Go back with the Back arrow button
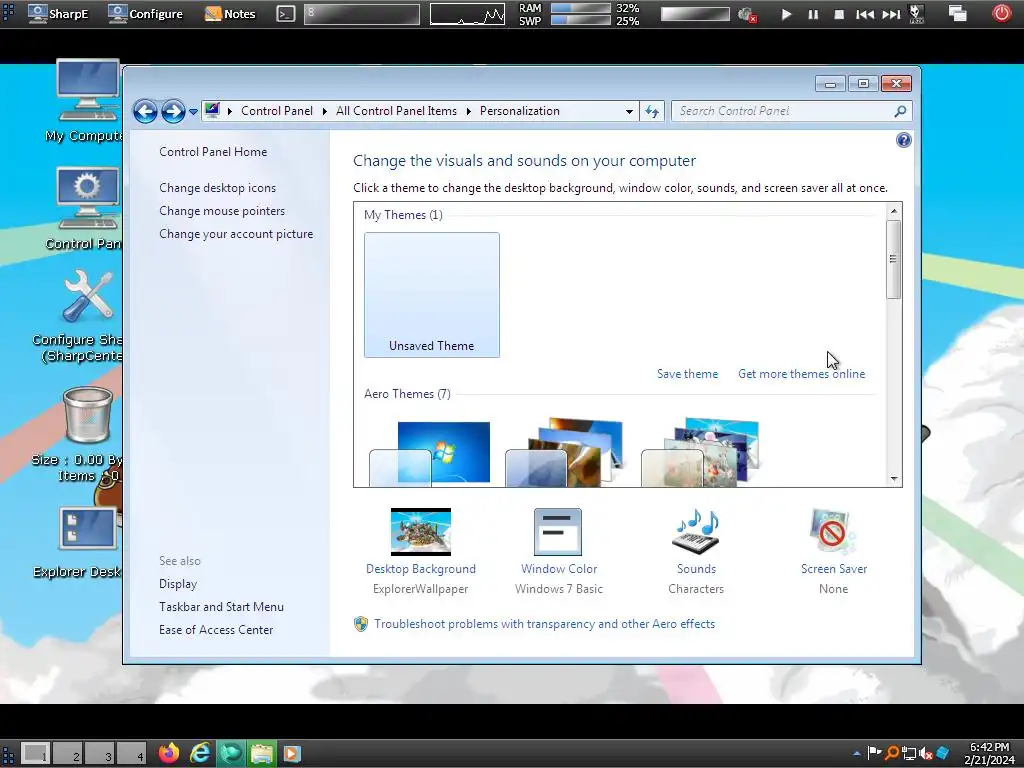Image resolution: width=1024 pixels, height=768 pixels. [145, 111]
